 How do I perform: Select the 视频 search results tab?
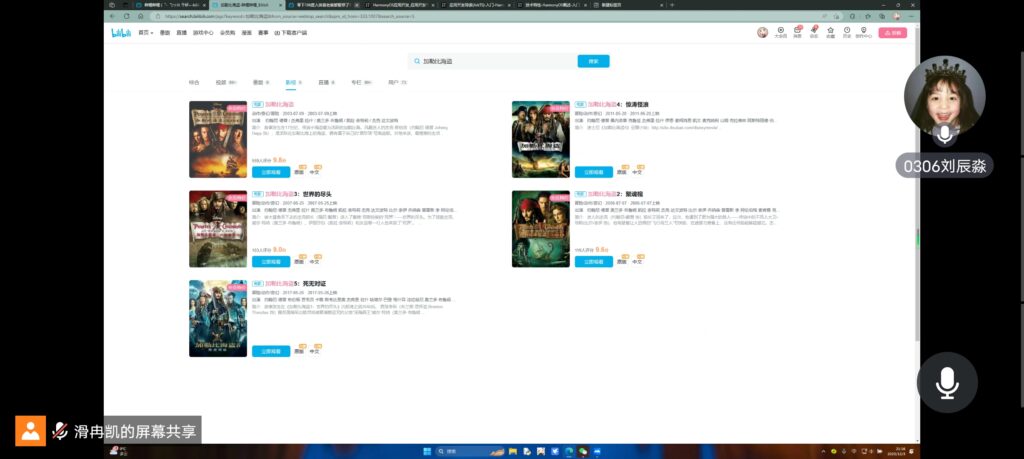226,83
